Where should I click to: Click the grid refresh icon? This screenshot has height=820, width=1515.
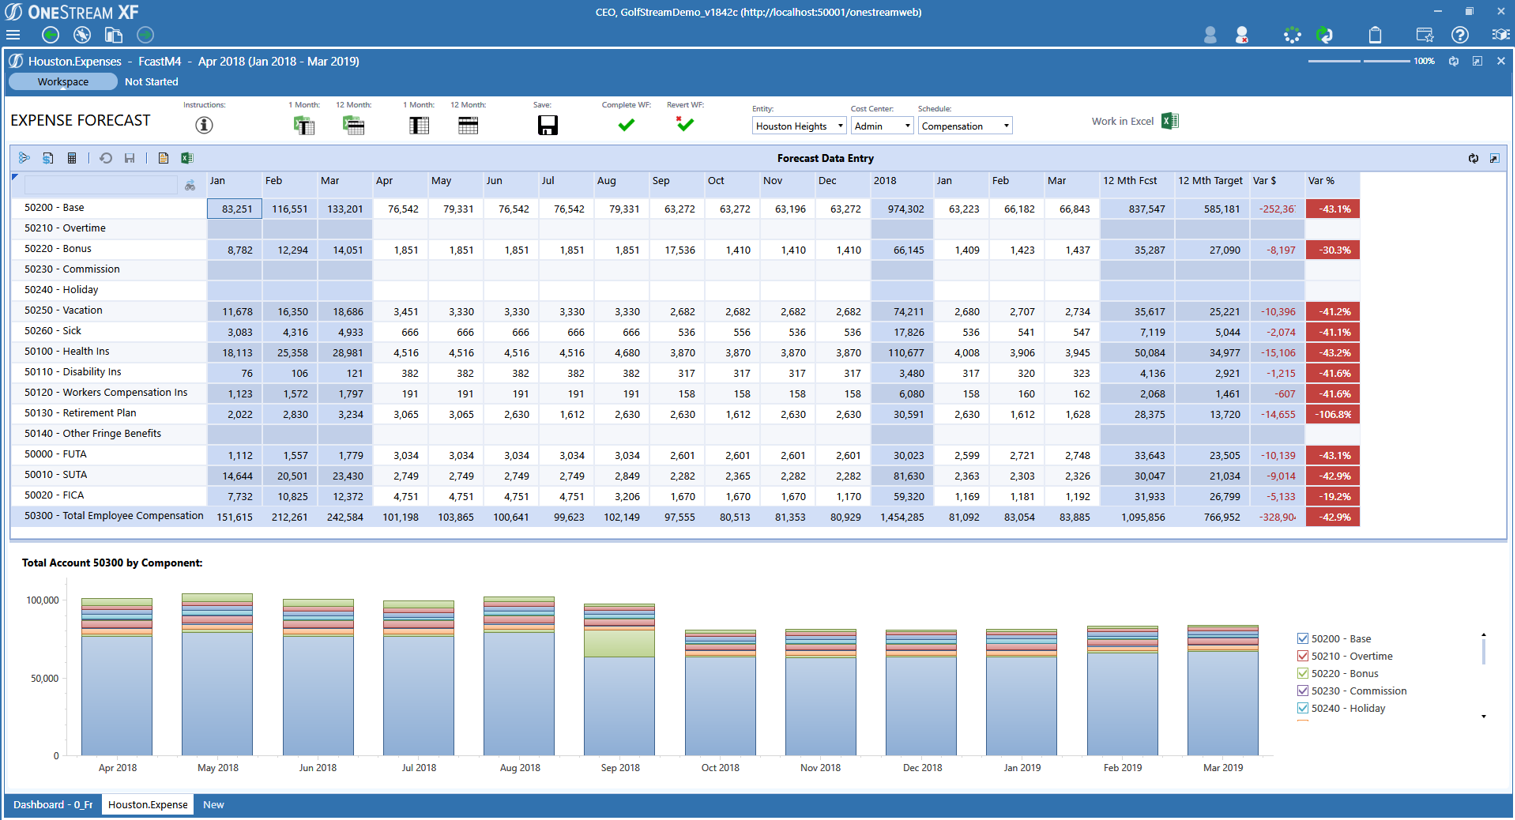click(1473, 158)
